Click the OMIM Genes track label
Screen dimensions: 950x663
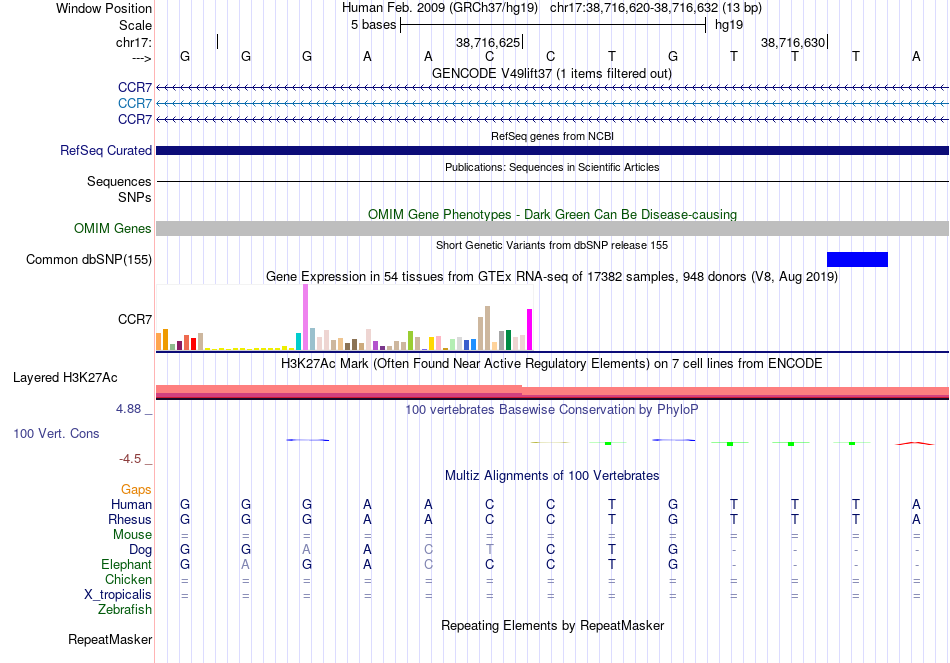[112, 228]
